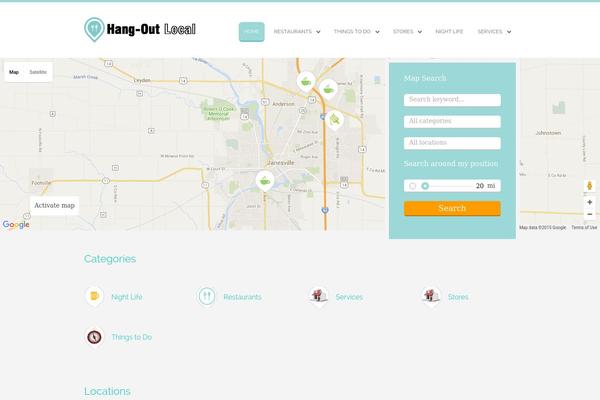The image size is (600, 400).
Task: Open the Stores menu item
Action: [403, 32]
